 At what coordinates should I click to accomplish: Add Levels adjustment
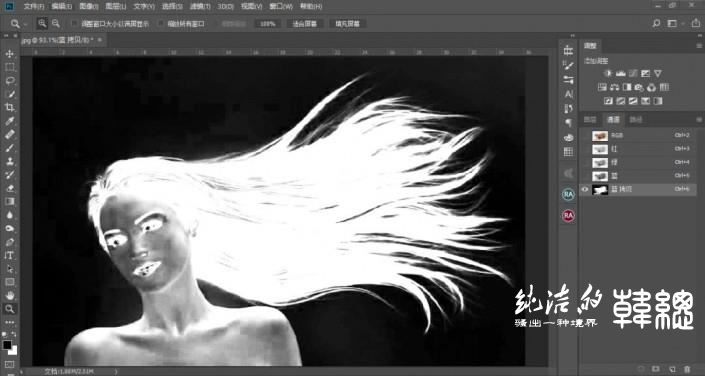[x=621, y=73]
